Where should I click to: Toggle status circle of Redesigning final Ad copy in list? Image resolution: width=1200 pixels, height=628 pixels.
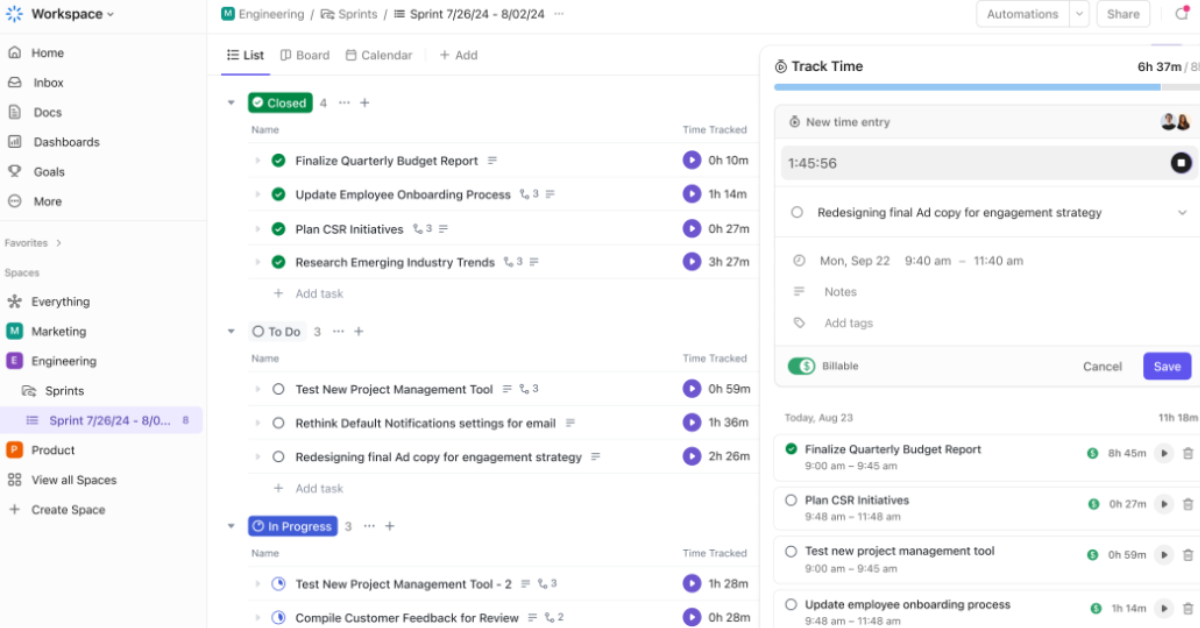pyautogui.click(x=279, y=457)
